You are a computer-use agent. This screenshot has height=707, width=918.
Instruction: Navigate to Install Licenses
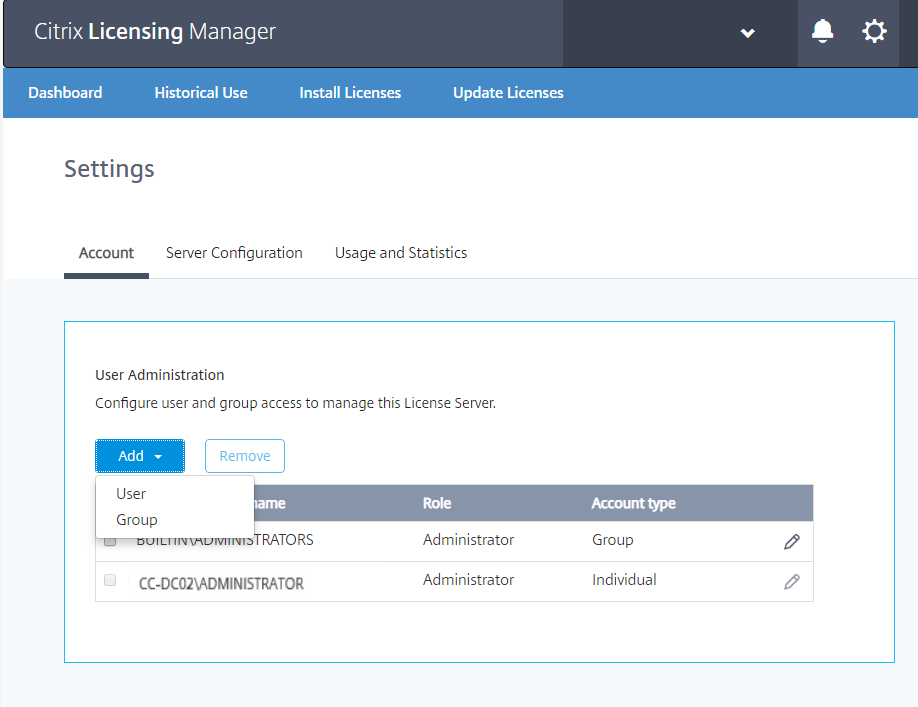pyautogui.click(x=350, y=93)
